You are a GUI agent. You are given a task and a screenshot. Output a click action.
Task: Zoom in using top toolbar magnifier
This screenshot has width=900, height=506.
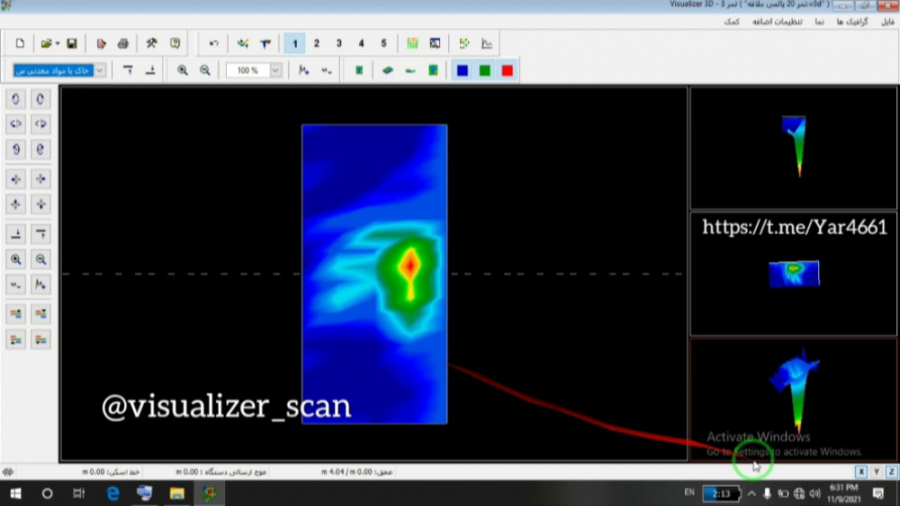[182, 70]
